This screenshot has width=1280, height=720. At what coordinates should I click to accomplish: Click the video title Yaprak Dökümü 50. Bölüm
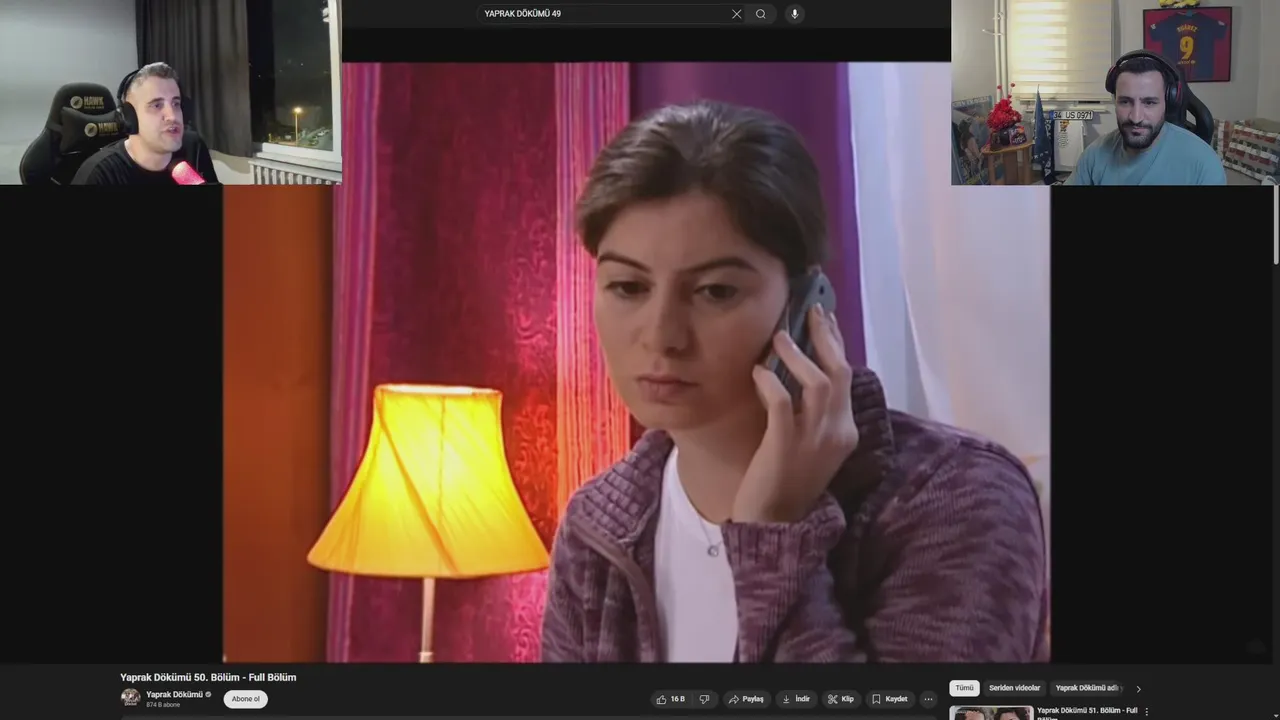click(208, 677)
